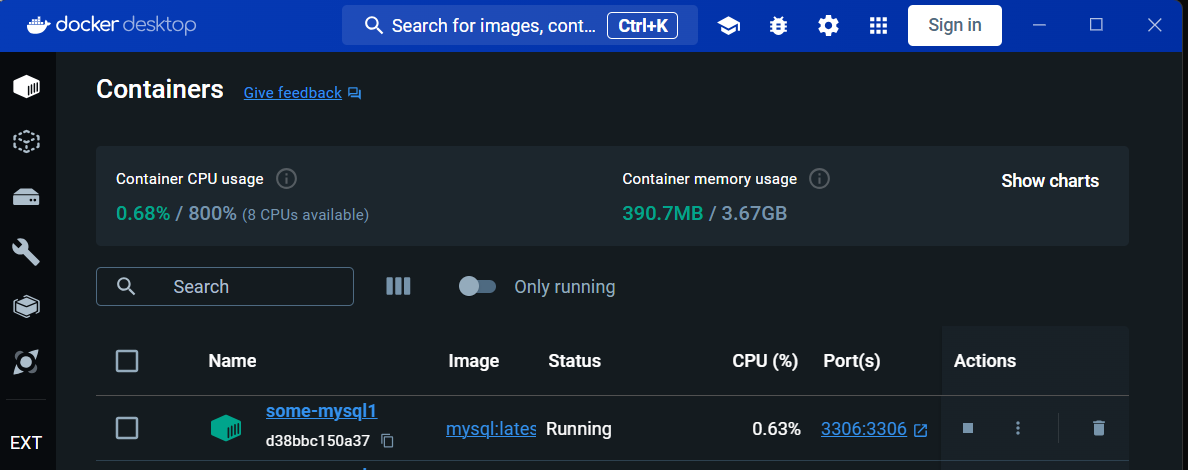Open the Containers view in sidebar
Image resolution: width=1188 pixels, height=470 pixels.
(x=27, y=86)
